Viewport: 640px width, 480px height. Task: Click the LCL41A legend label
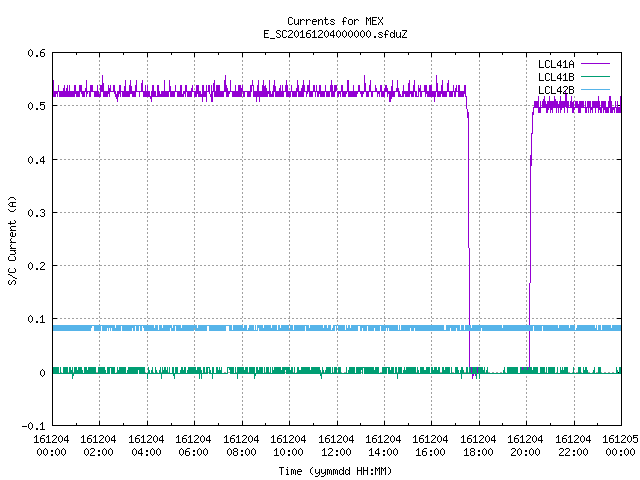click(x=556, y=64)
